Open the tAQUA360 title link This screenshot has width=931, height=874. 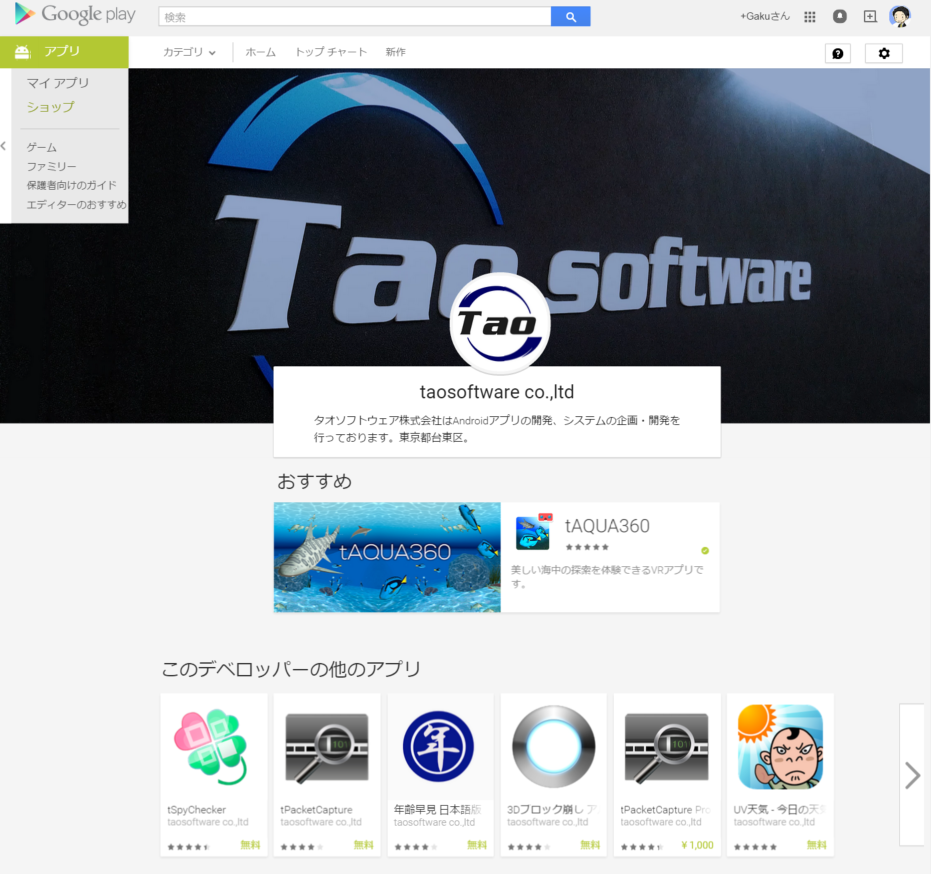pyautogui.click(x=607, y=525)
